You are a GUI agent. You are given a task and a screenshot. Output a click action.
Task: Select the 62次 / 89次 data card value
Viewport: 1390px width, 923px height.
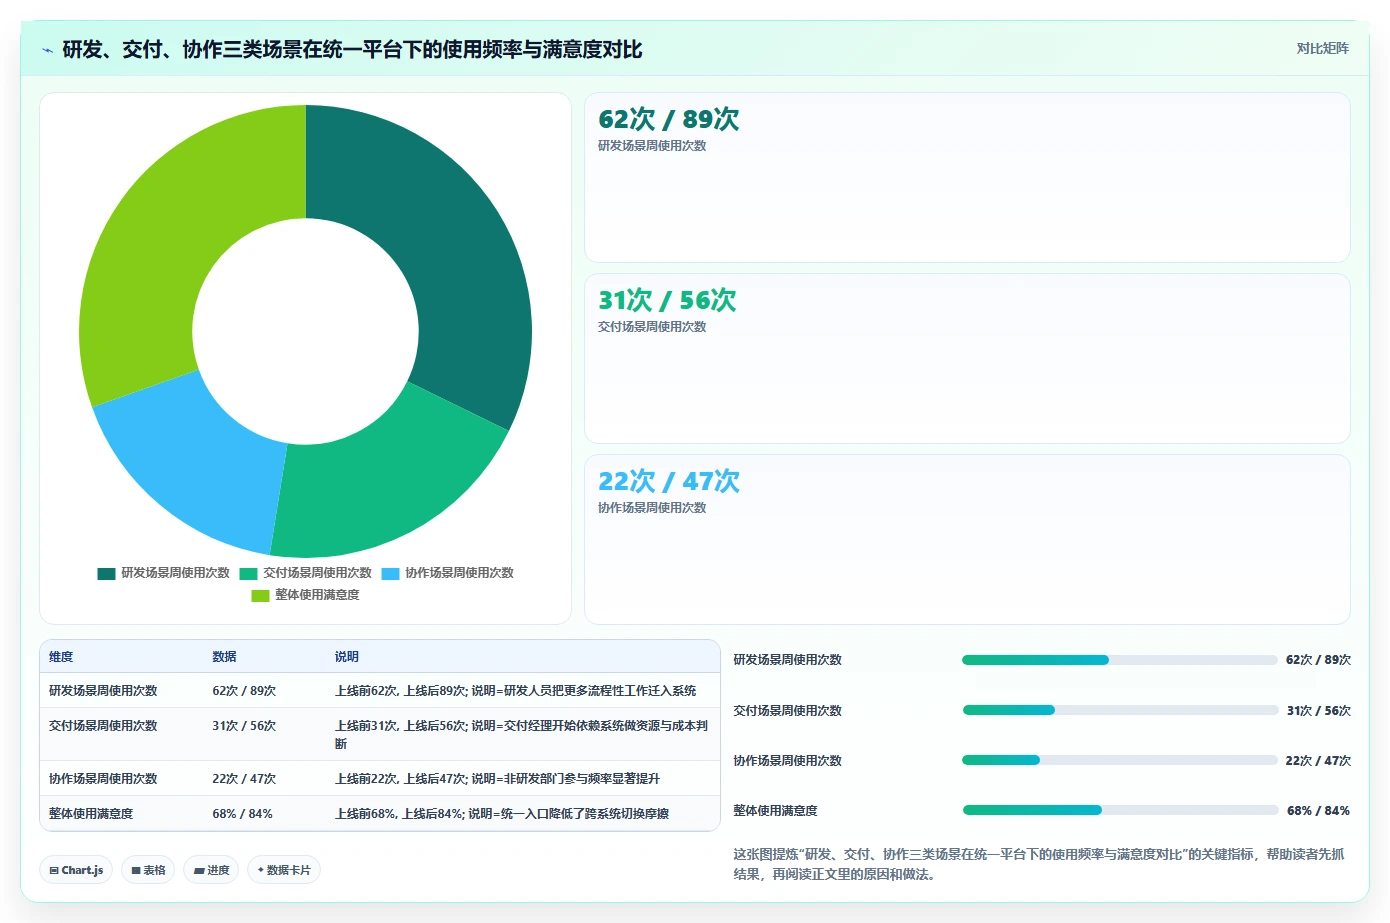click(x=668, y=119)
